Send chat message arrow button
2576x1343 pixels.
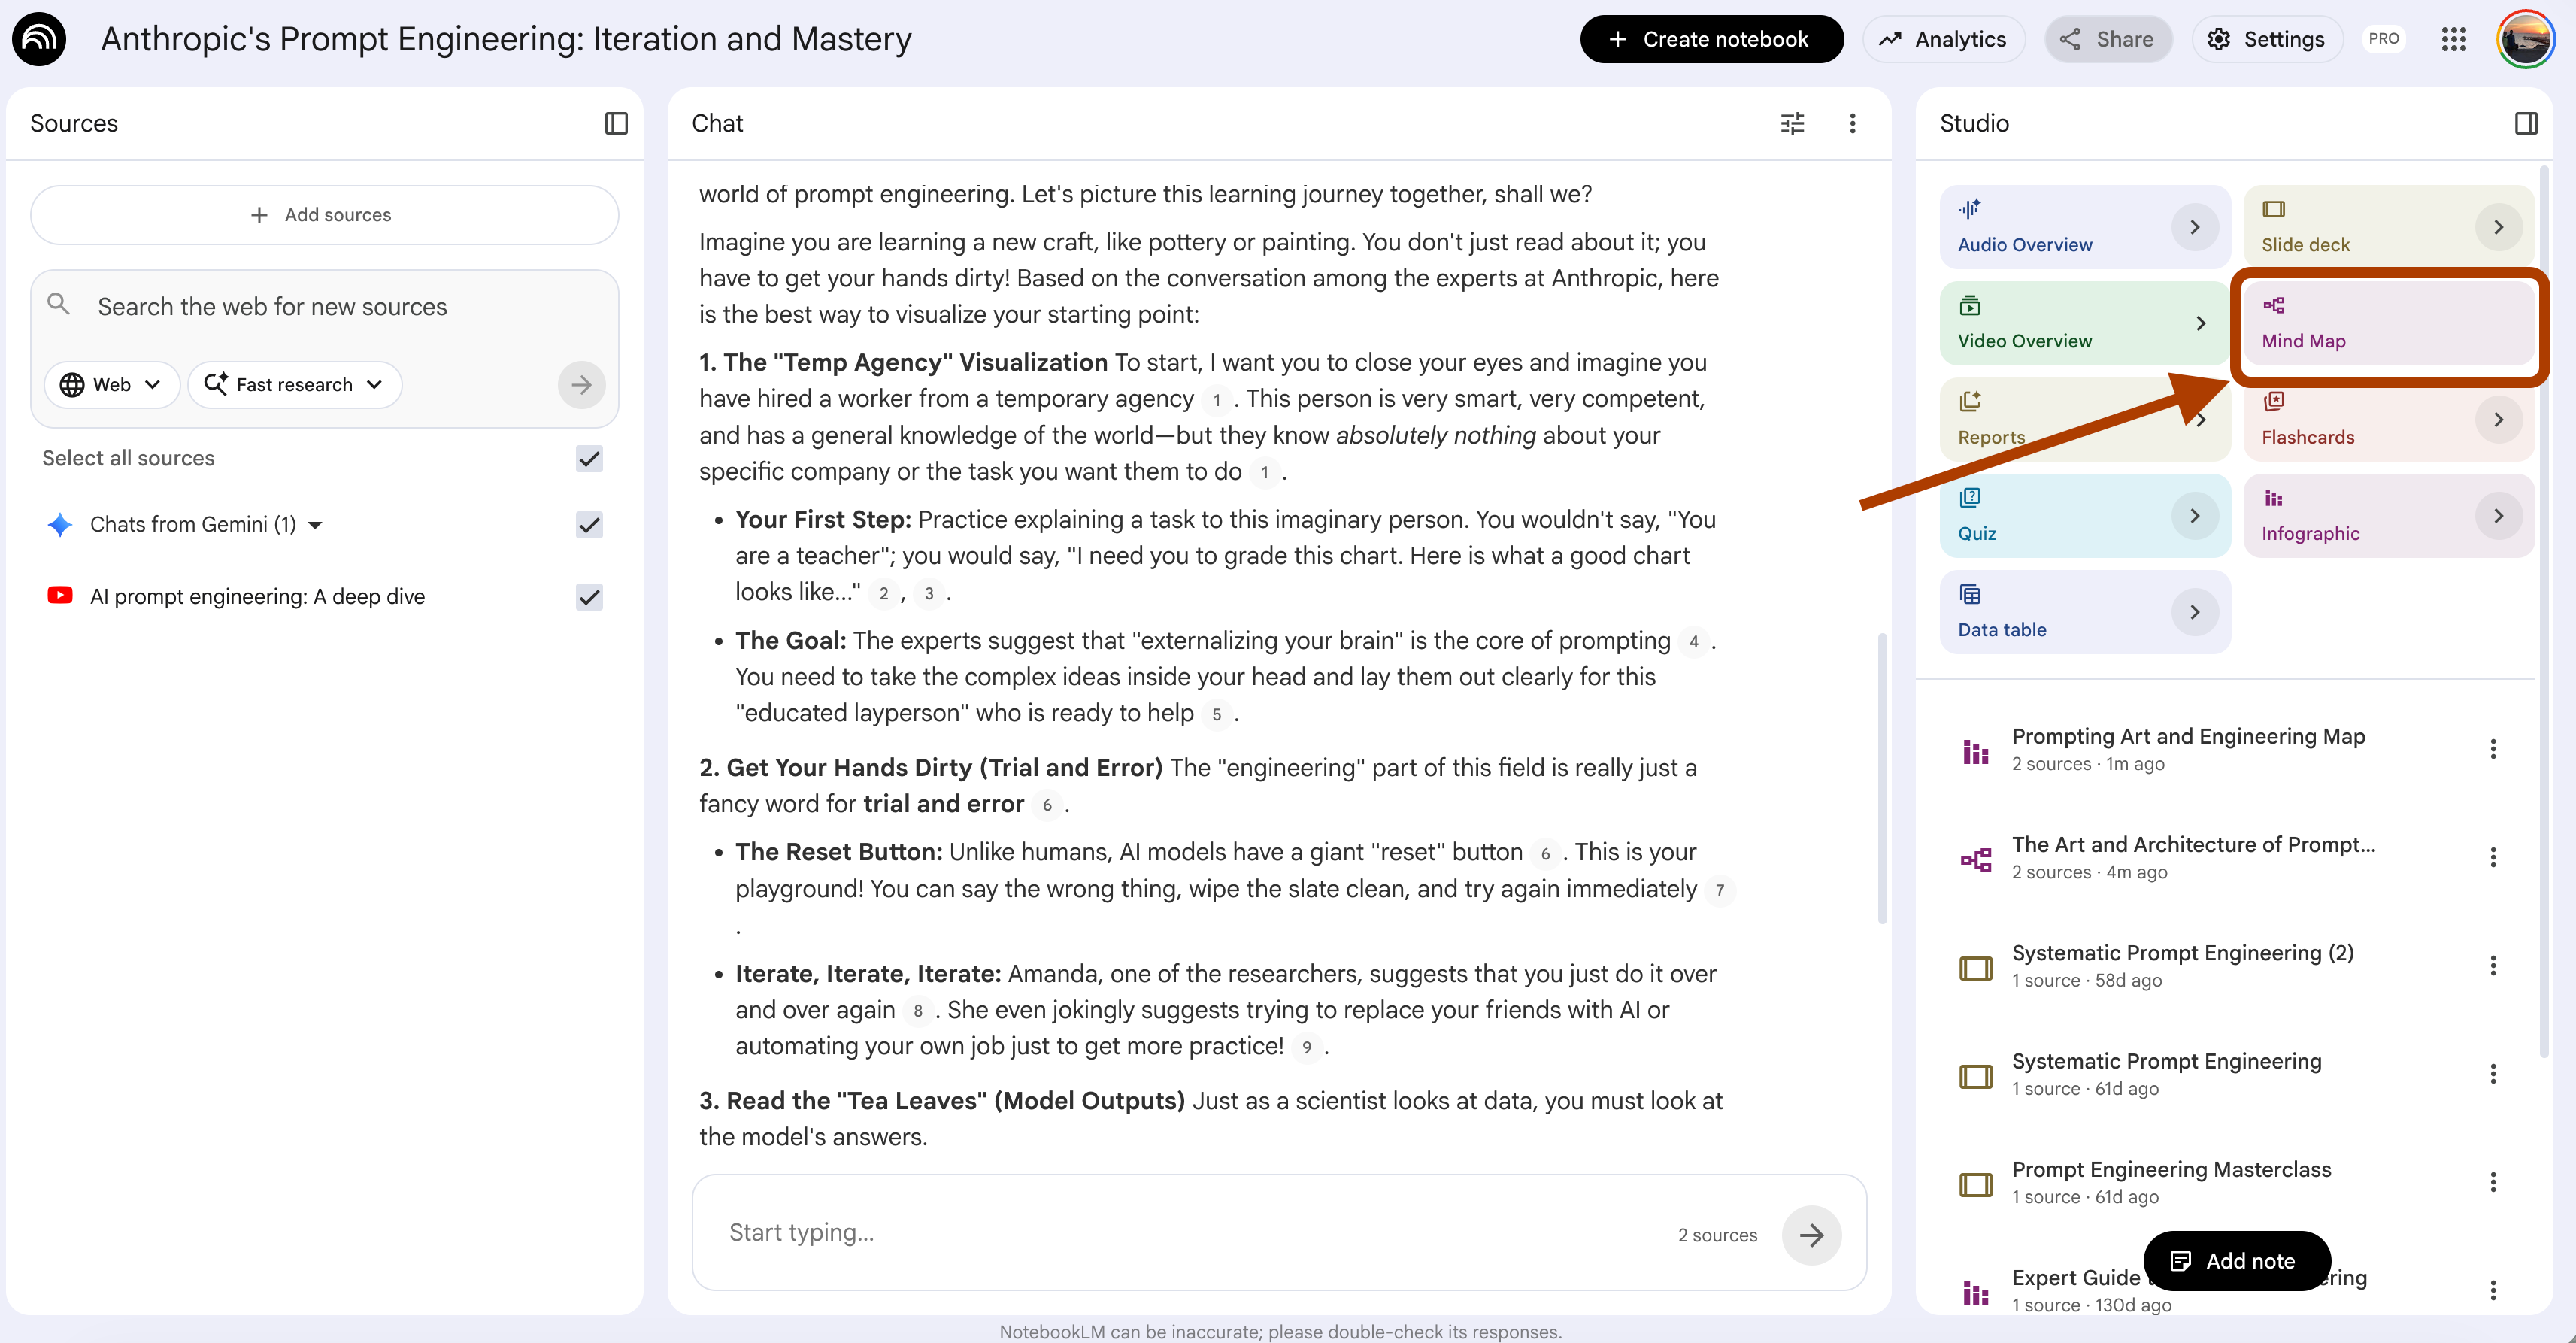pyautogui.click(x=1811, y=1235)
